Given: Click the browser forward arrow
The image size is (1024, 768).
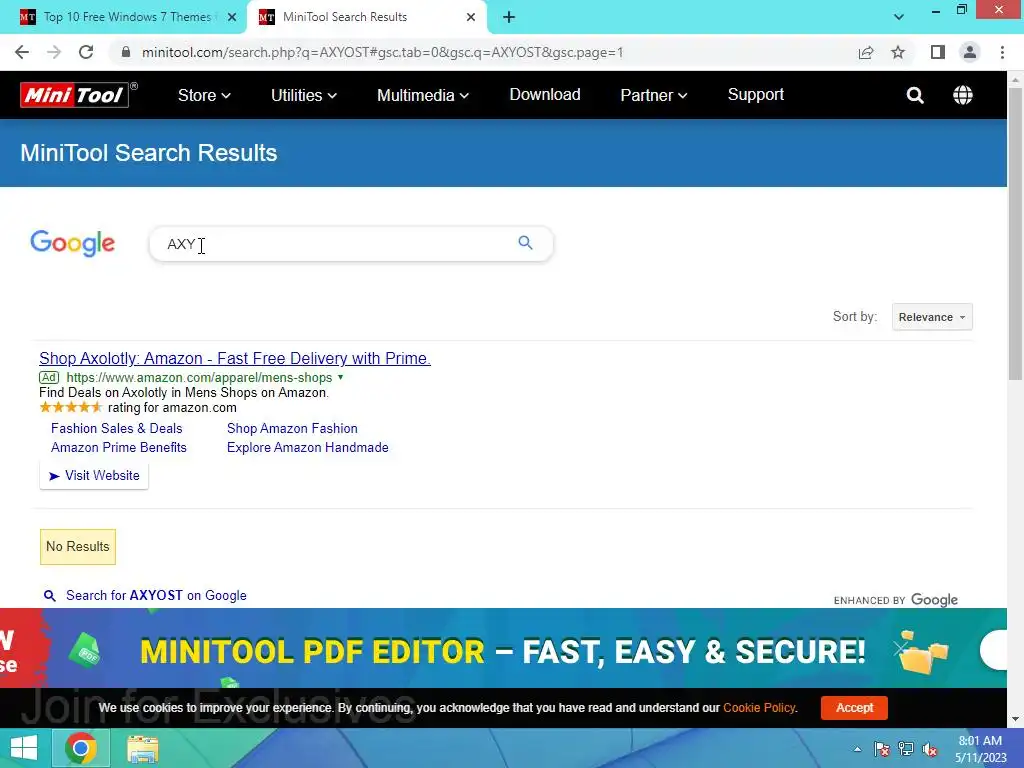Looking at the screenshot, I should (54, 52).
